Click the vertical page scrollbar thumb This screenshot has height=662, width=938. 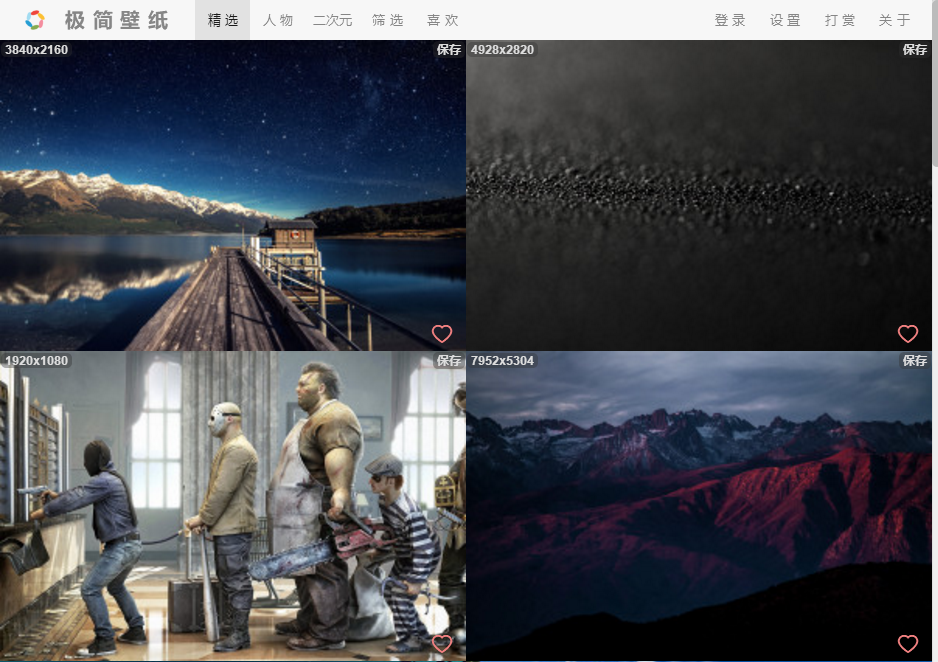pyautogui.click(x=935, y=84)
